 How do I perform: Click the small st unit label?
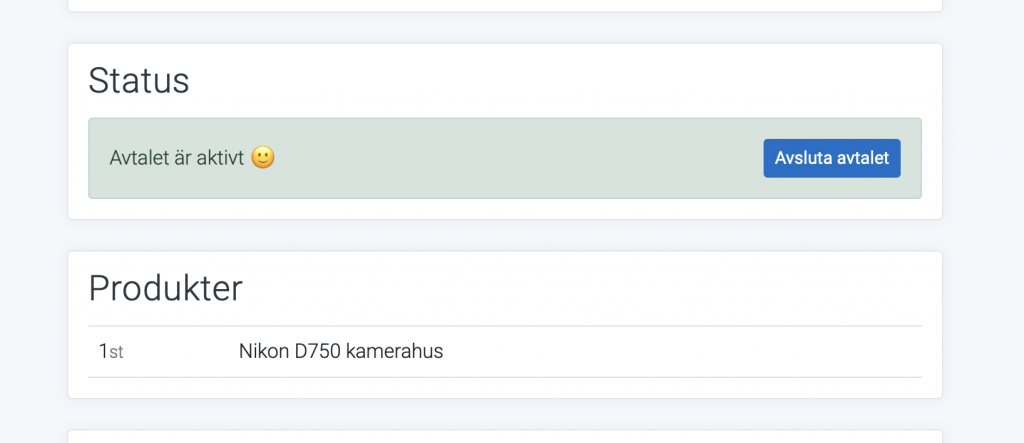tap(116, 353)
